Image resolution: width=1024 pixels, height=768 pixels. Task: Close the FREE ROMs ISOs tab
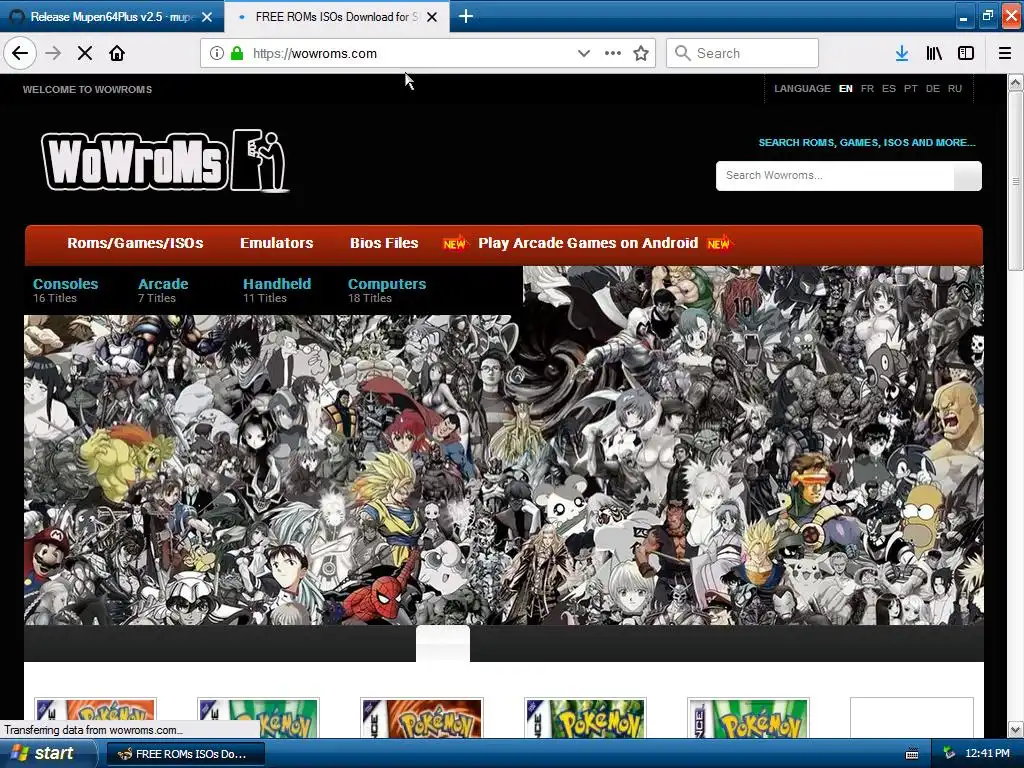click(432, 17)
